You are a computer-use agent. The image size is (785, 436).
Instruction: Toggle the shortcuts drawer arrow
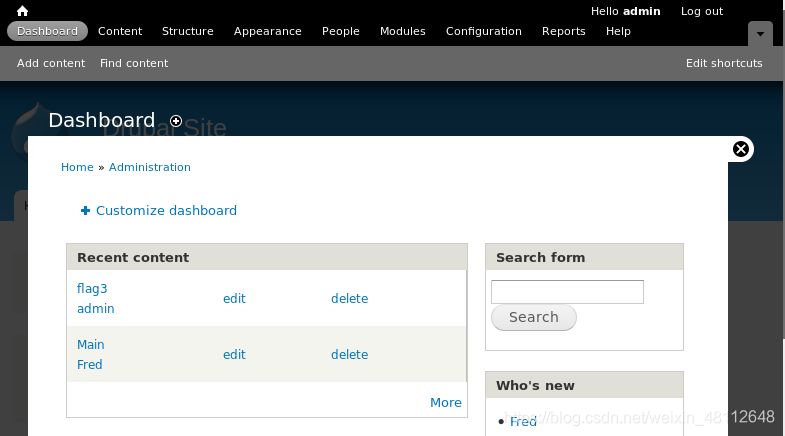point(760,34)
